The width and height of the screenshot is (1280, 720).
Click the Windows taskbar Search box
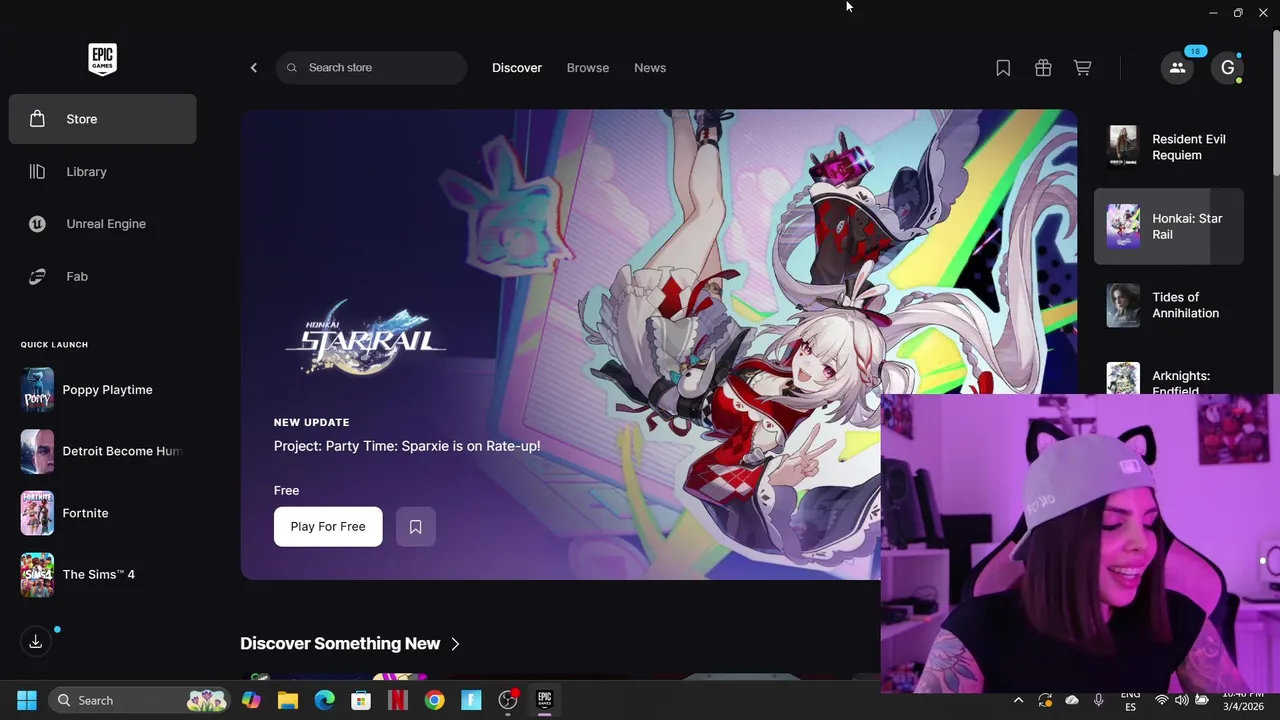click(139, 700)
